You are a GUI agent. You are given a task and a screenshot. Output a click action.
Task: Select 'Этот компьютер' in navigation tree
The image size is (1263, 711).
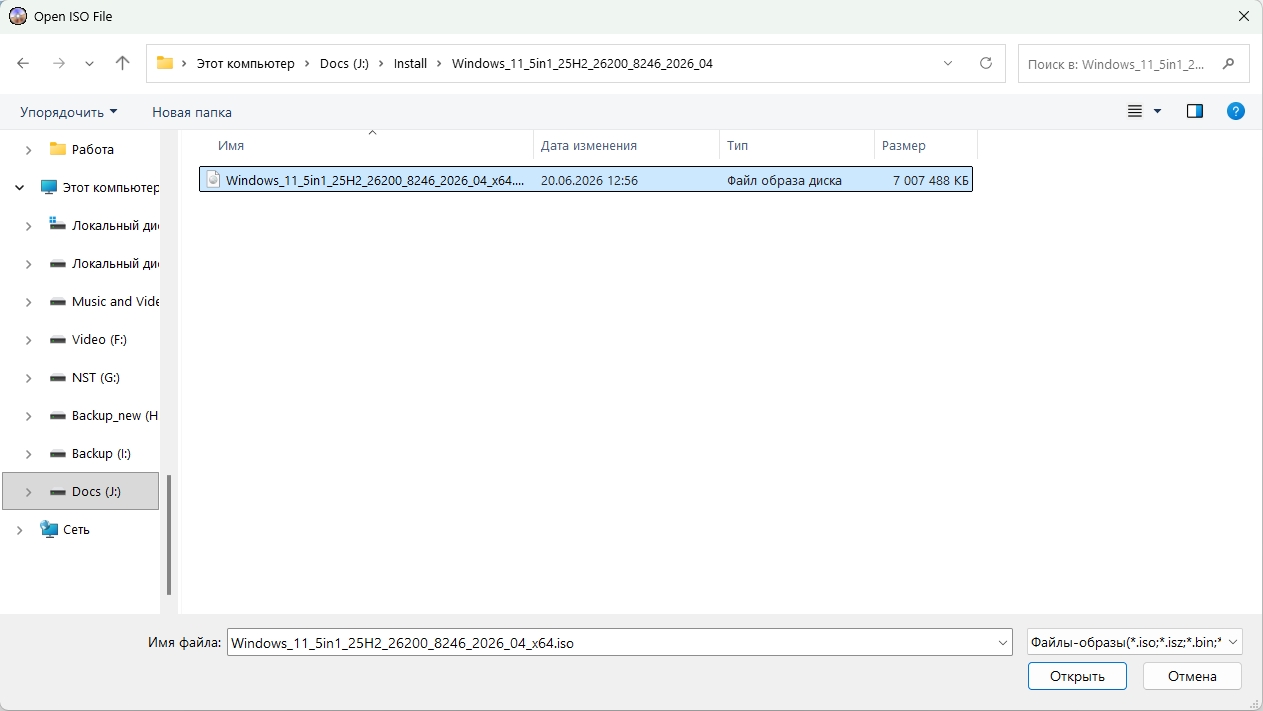click(110, 187)
